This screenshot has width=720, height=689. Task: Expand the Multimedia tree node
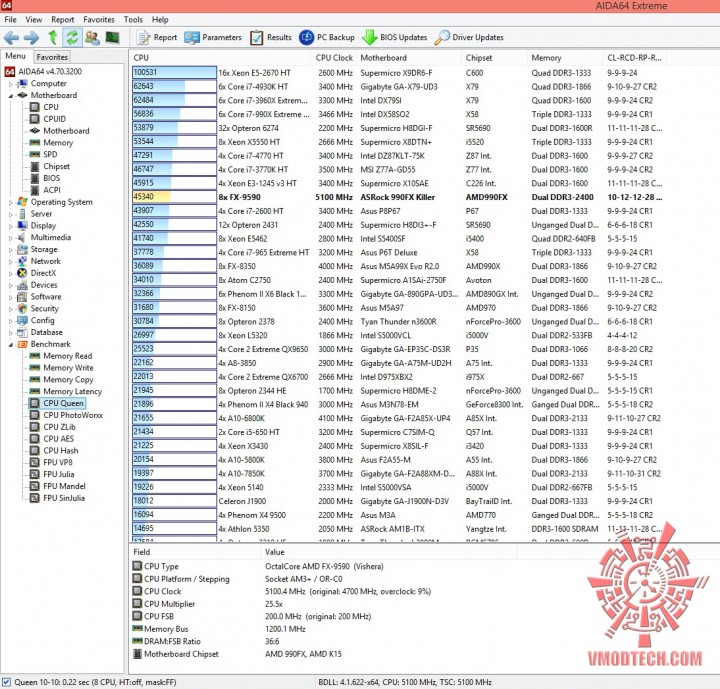tap(11, 238)
